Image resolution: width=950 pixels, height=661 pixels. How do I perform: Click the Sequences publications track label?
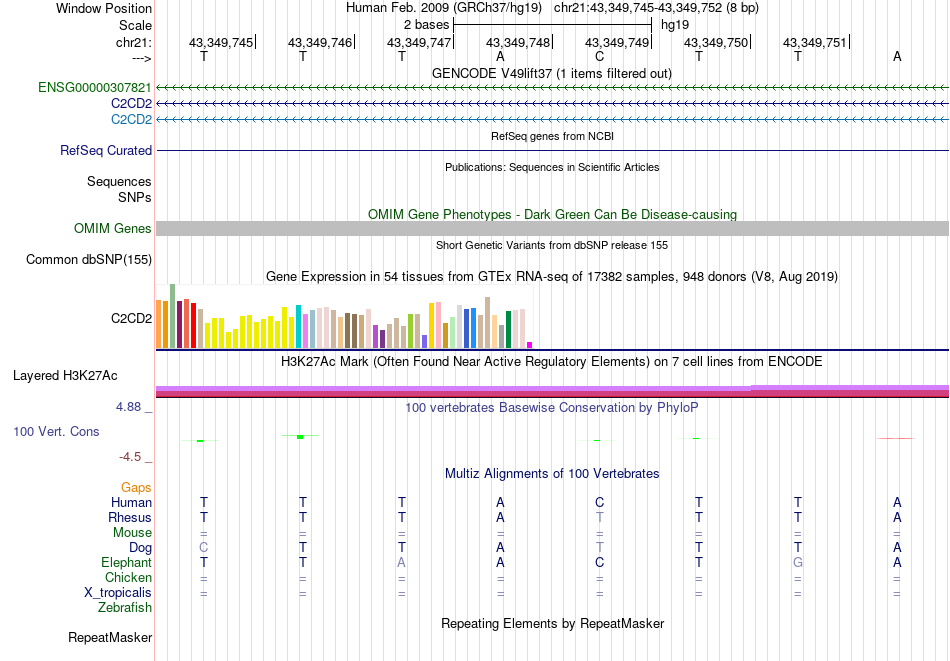119,181
